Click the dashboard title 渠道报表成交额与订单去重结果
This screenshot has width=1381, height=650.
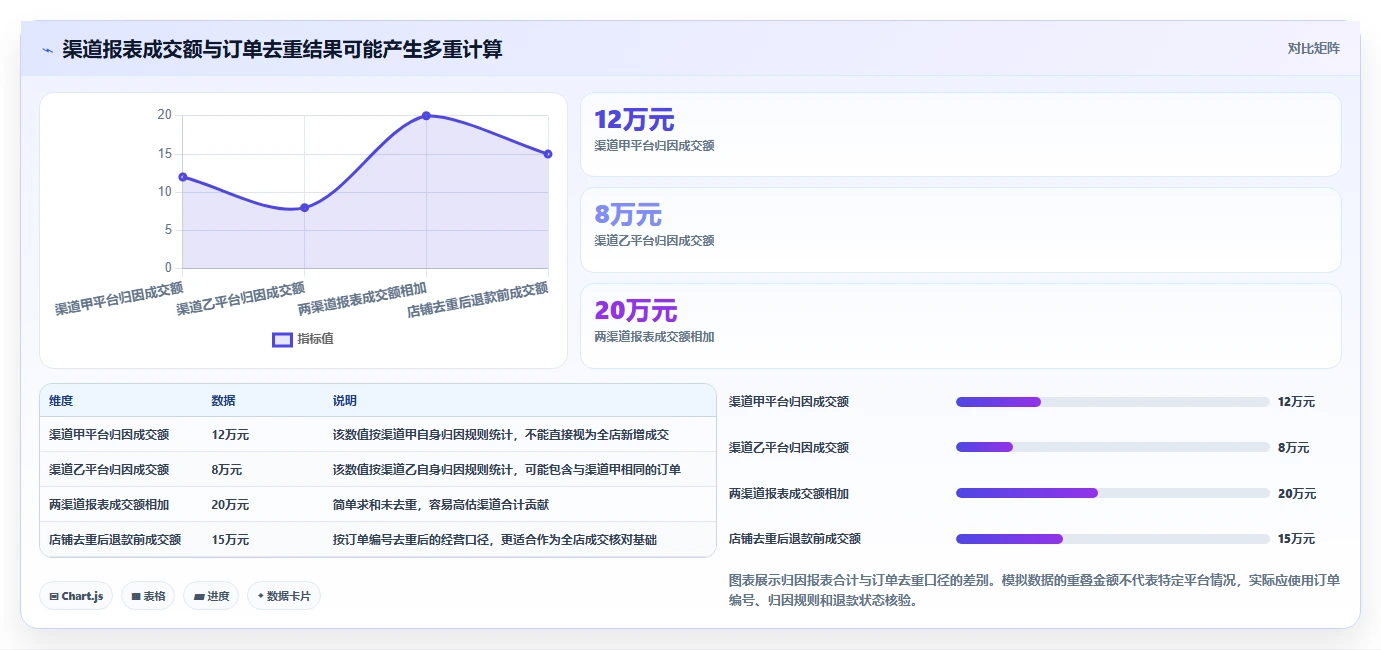[x=282, y=49]
